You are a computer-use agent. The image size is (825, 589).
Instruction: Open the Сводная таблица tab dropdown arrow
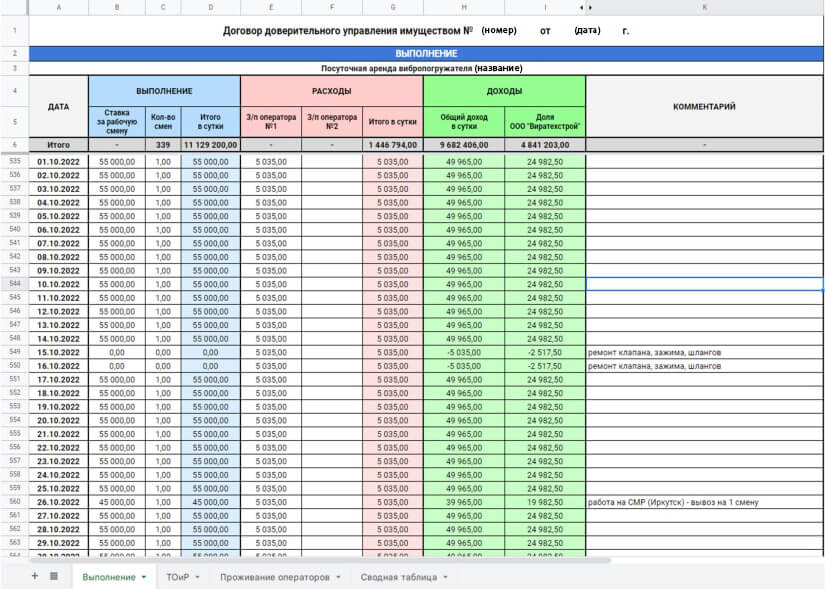445,577
